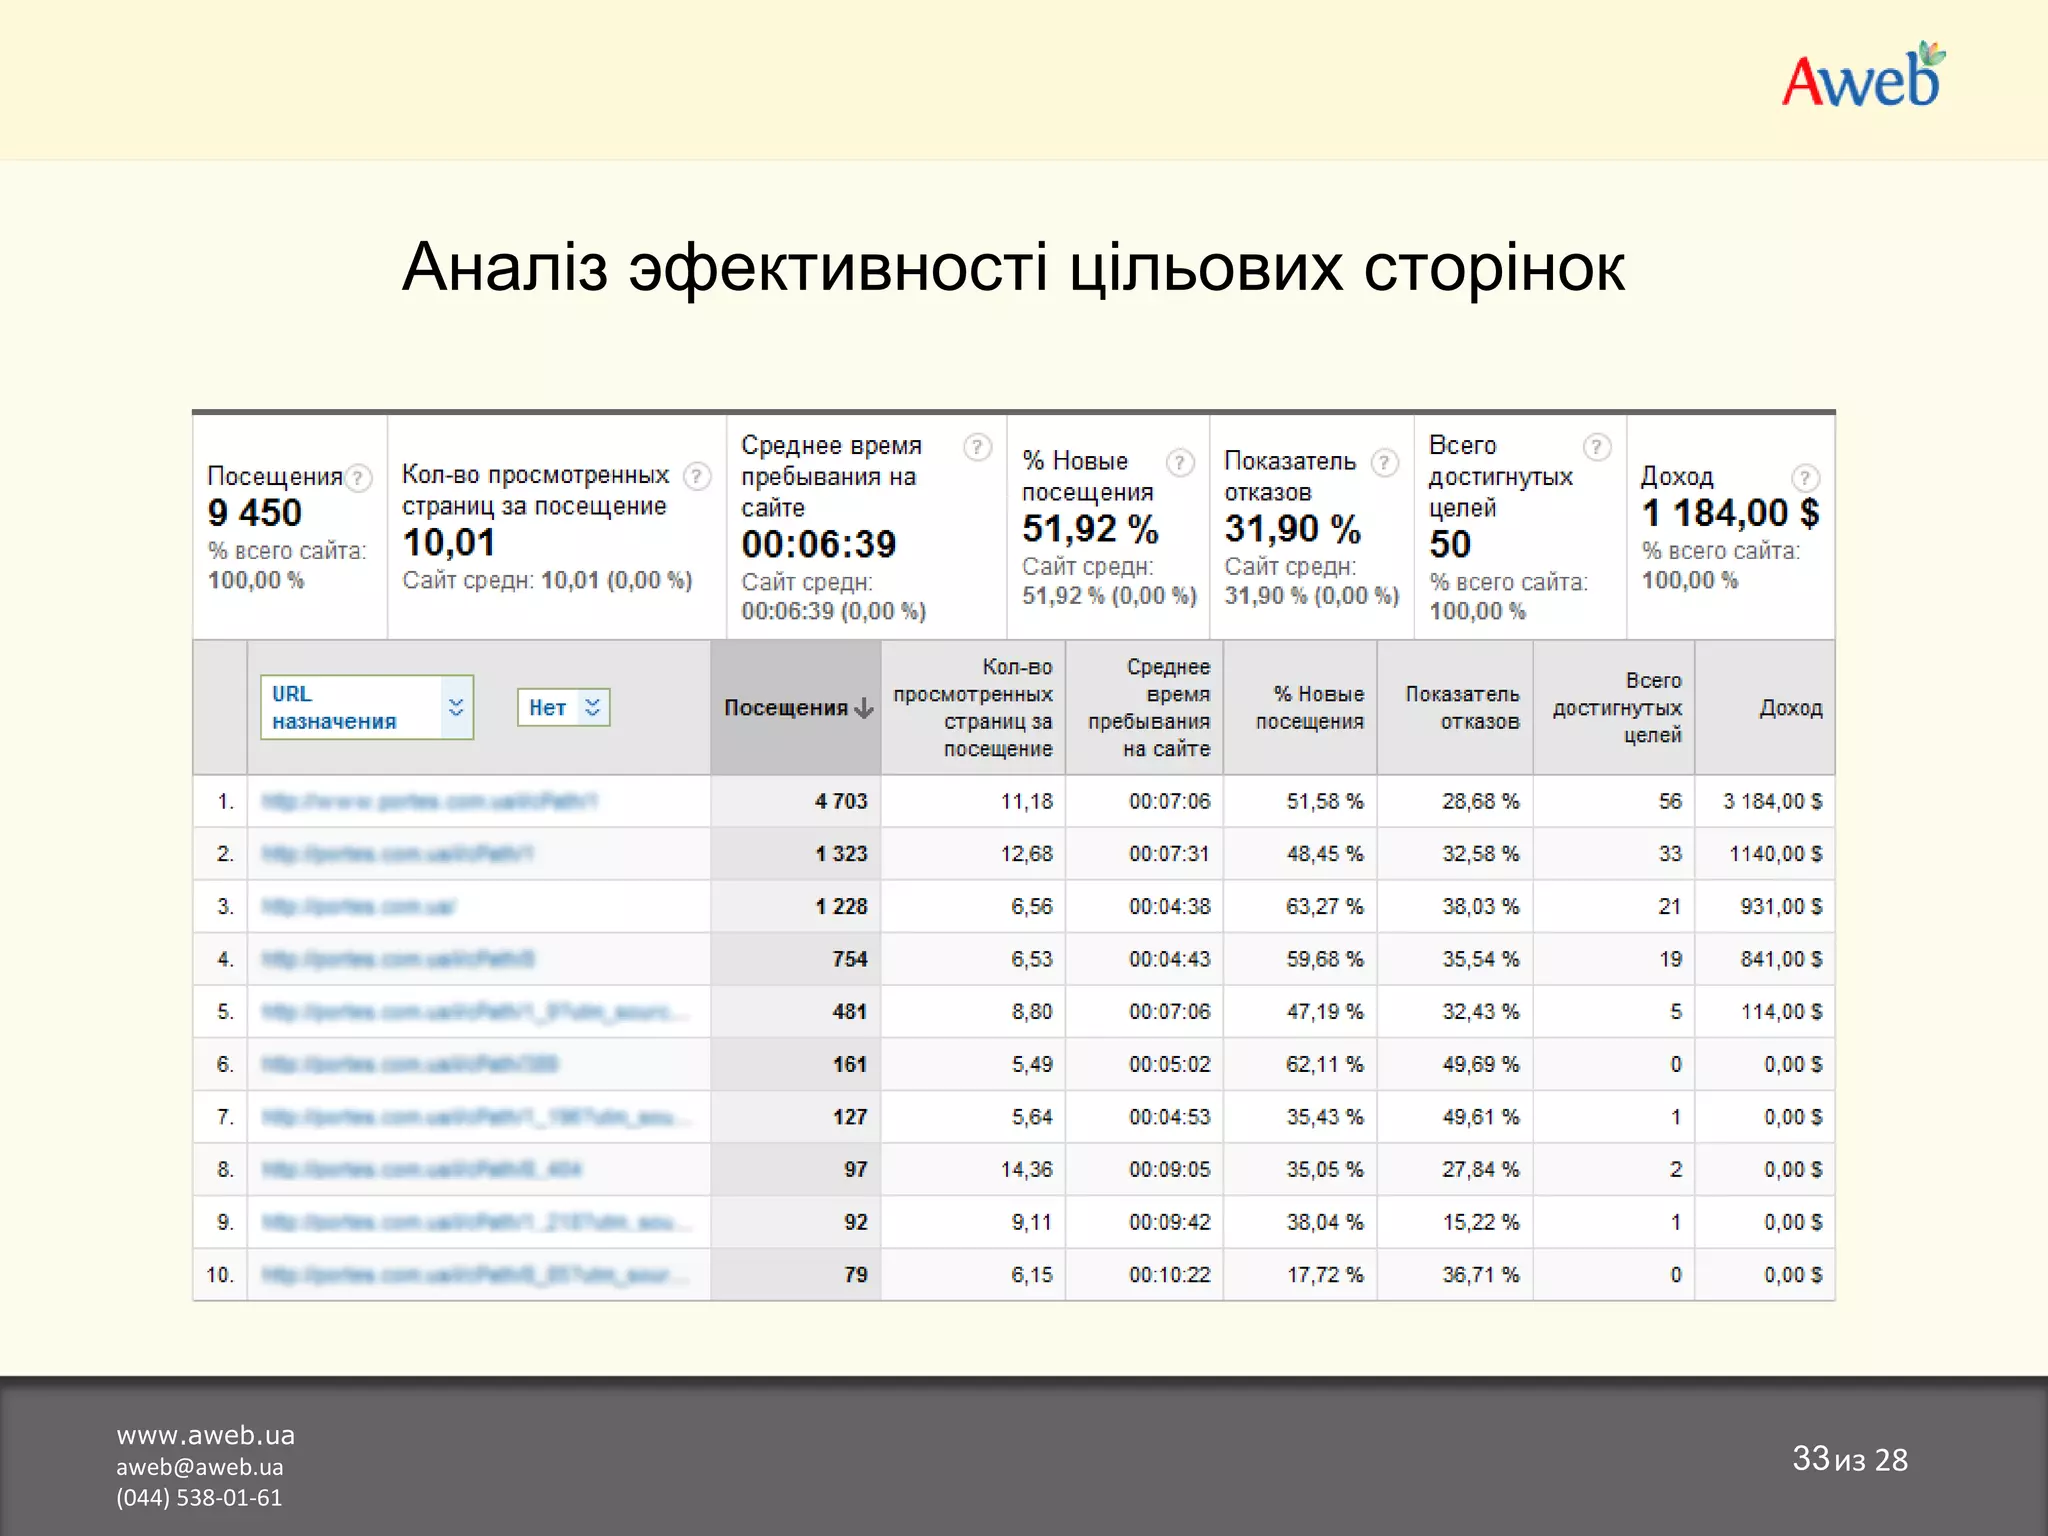Viewport: 2048px width, 1536px height.
Task: Click summary visits total 9 450
Action: click(x=254, y=513)
